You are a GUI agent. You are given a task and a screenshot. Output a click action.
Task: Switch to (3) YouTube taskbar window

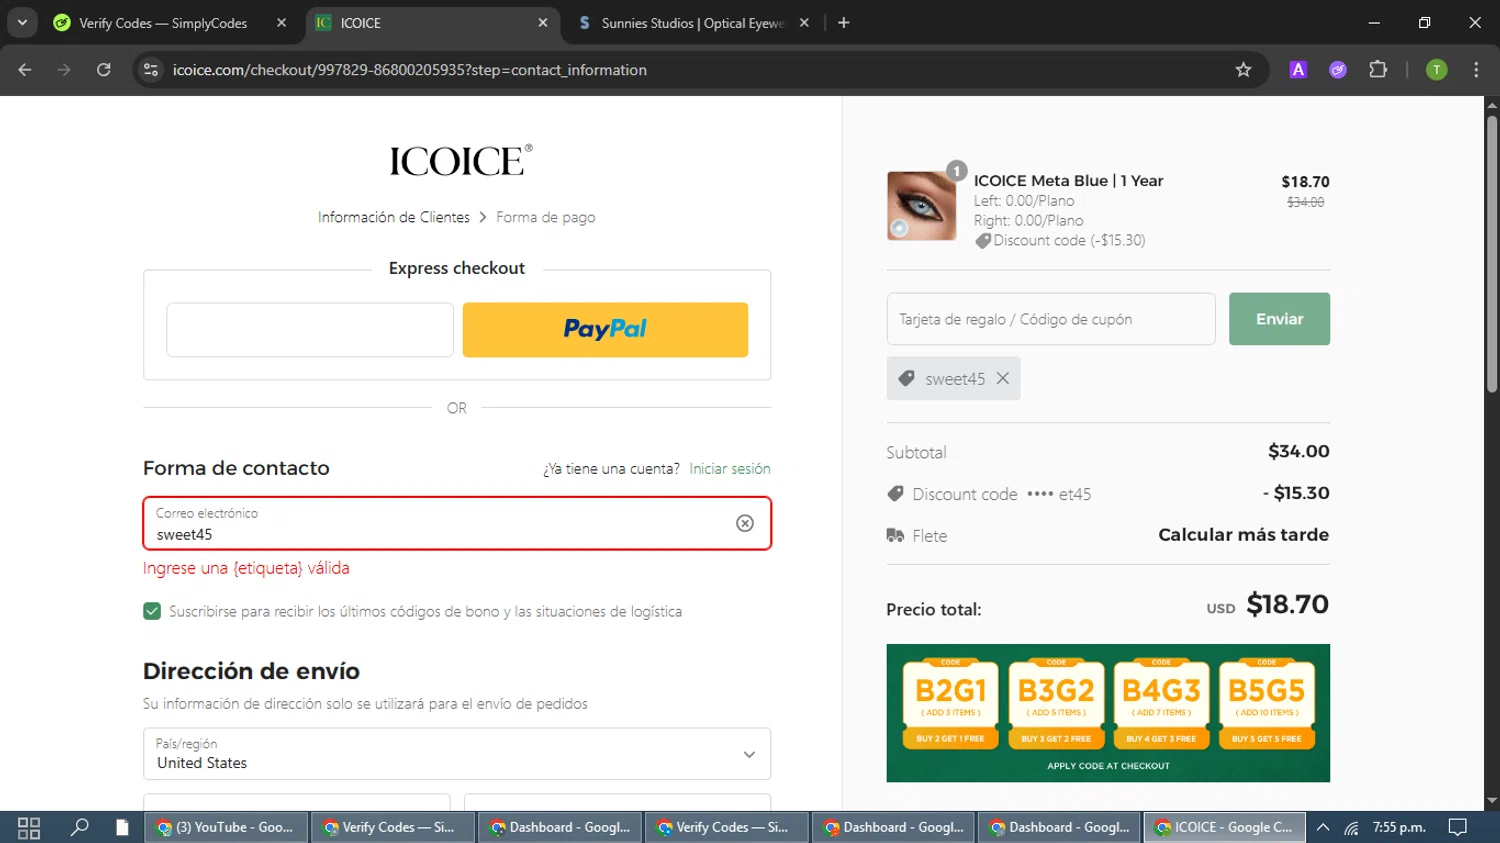(227, 827)
